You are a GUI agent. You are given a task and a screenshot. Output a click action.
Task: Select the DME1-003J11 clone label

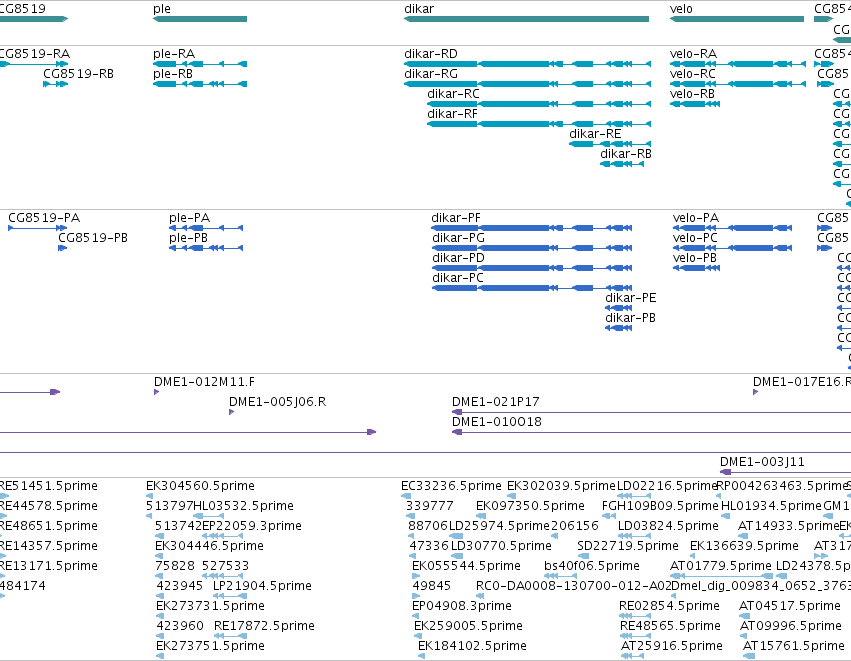[762, 462]
